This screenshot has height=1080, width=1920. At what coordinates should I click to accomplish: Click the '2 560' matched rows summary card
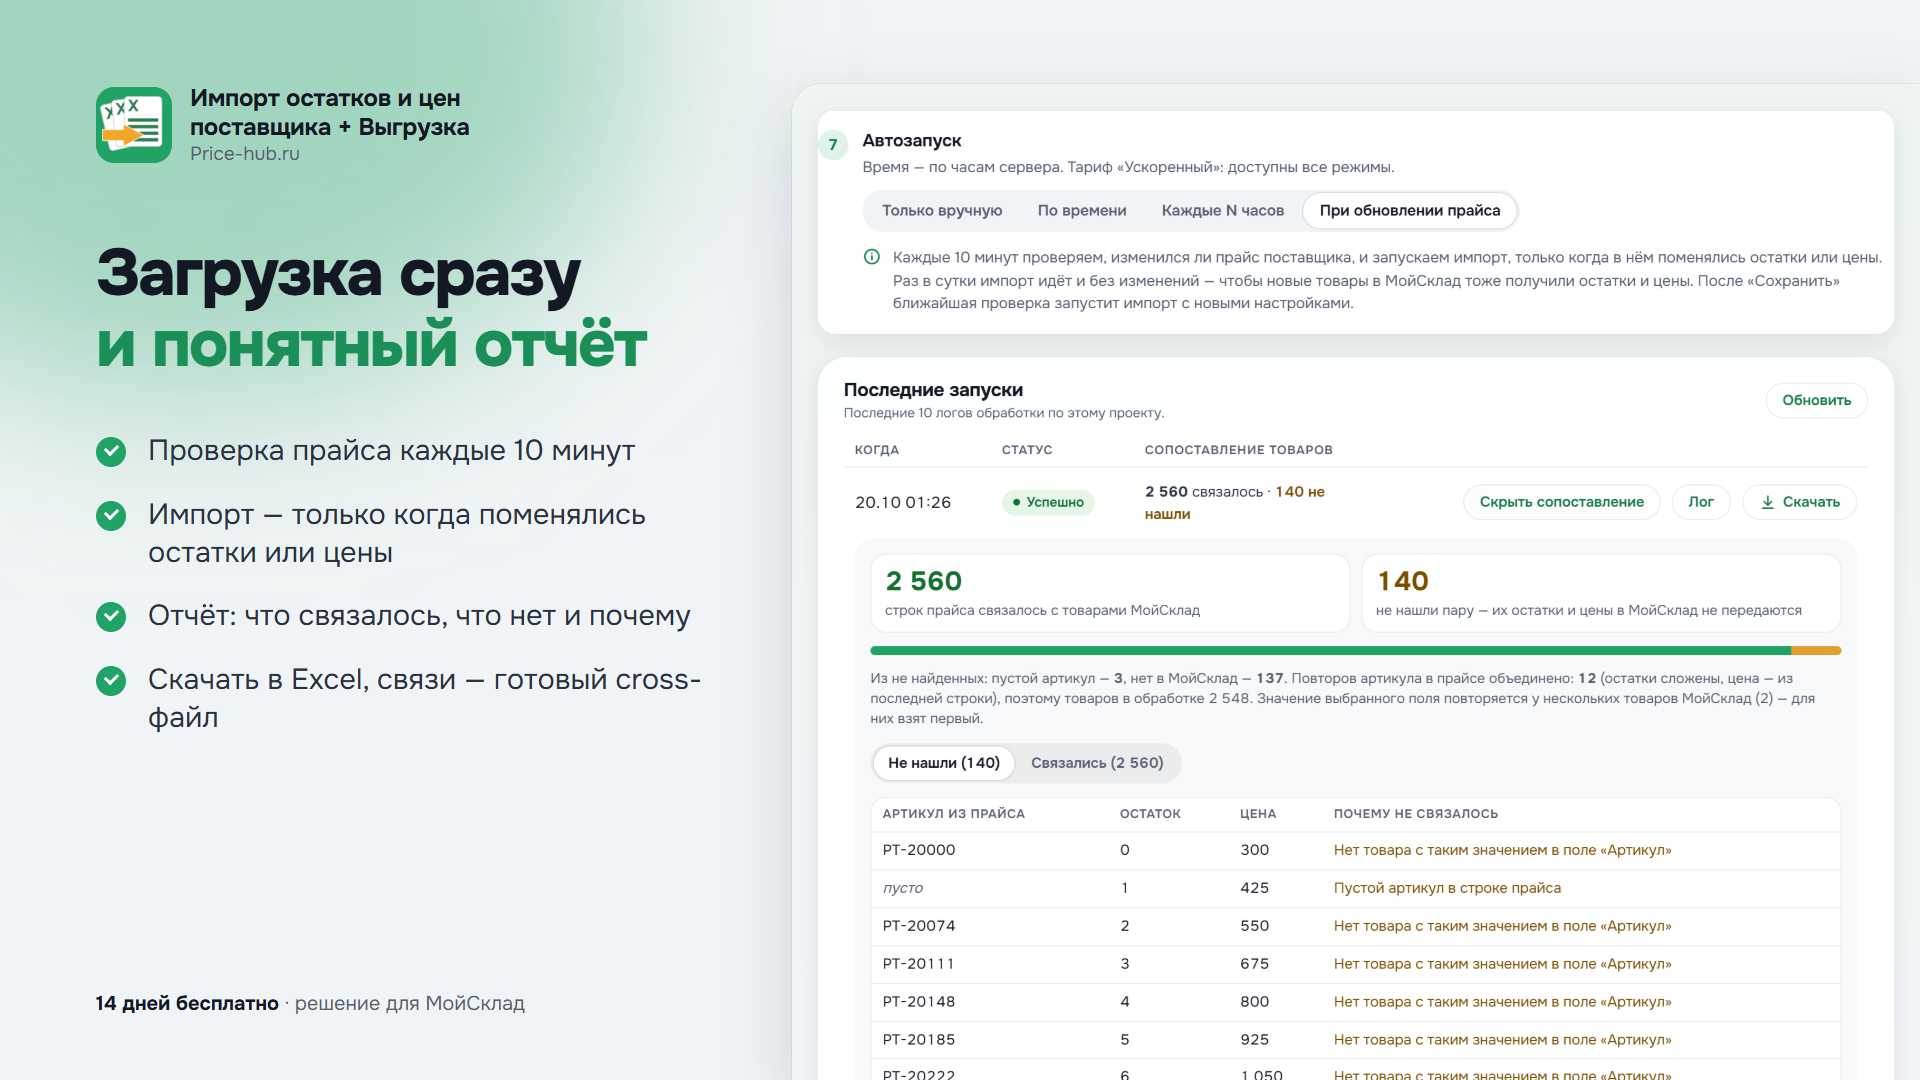click(x=1110, y=593)
